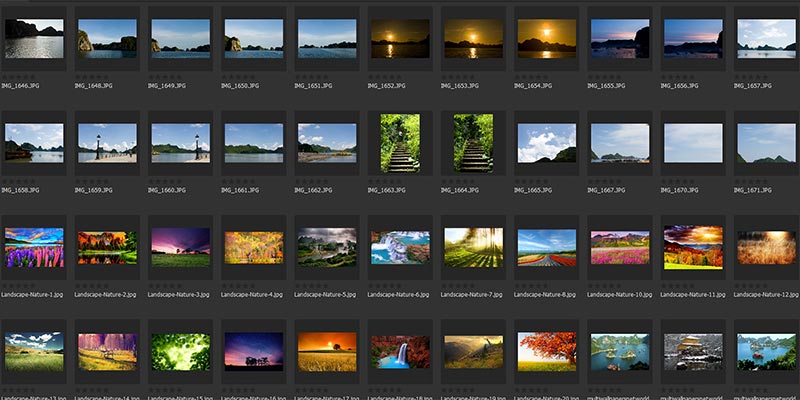Select the Landscape-Nature-3.jpg thumbnail
This screenshot has width=800, height=400.
(x=181, y=247)
